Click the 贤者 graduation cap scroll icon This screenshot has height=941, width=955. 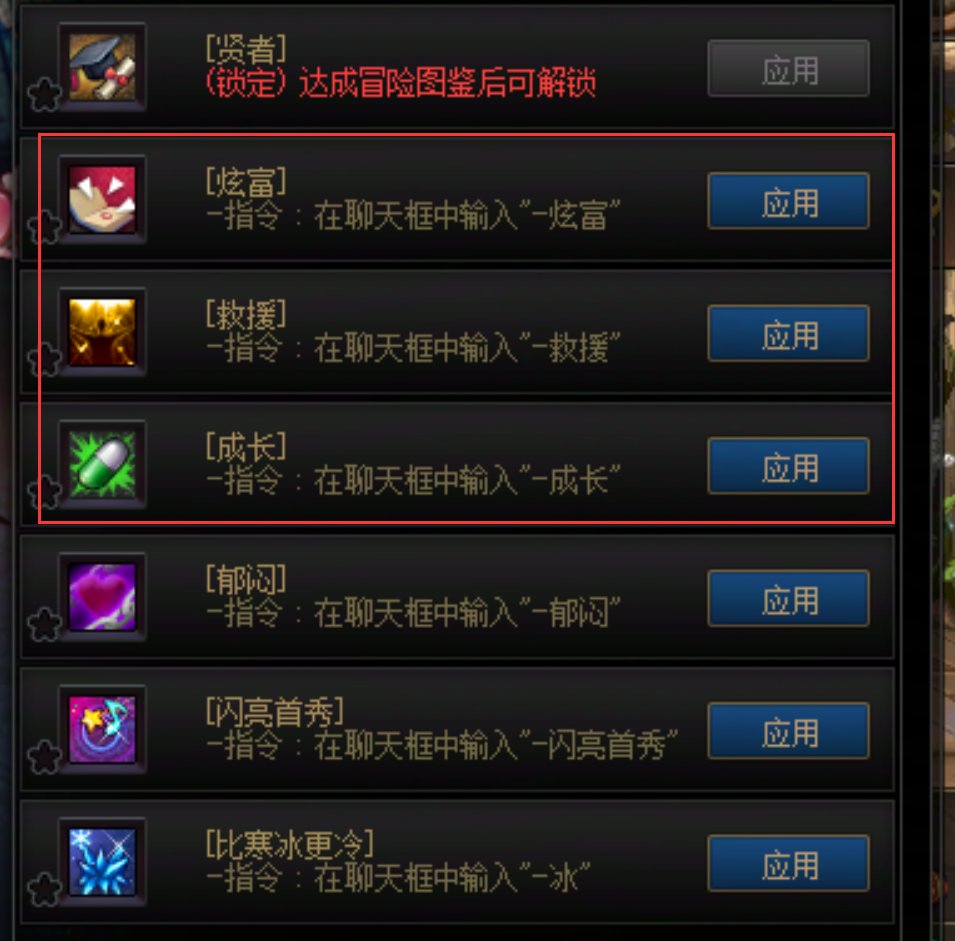(102, 67)
